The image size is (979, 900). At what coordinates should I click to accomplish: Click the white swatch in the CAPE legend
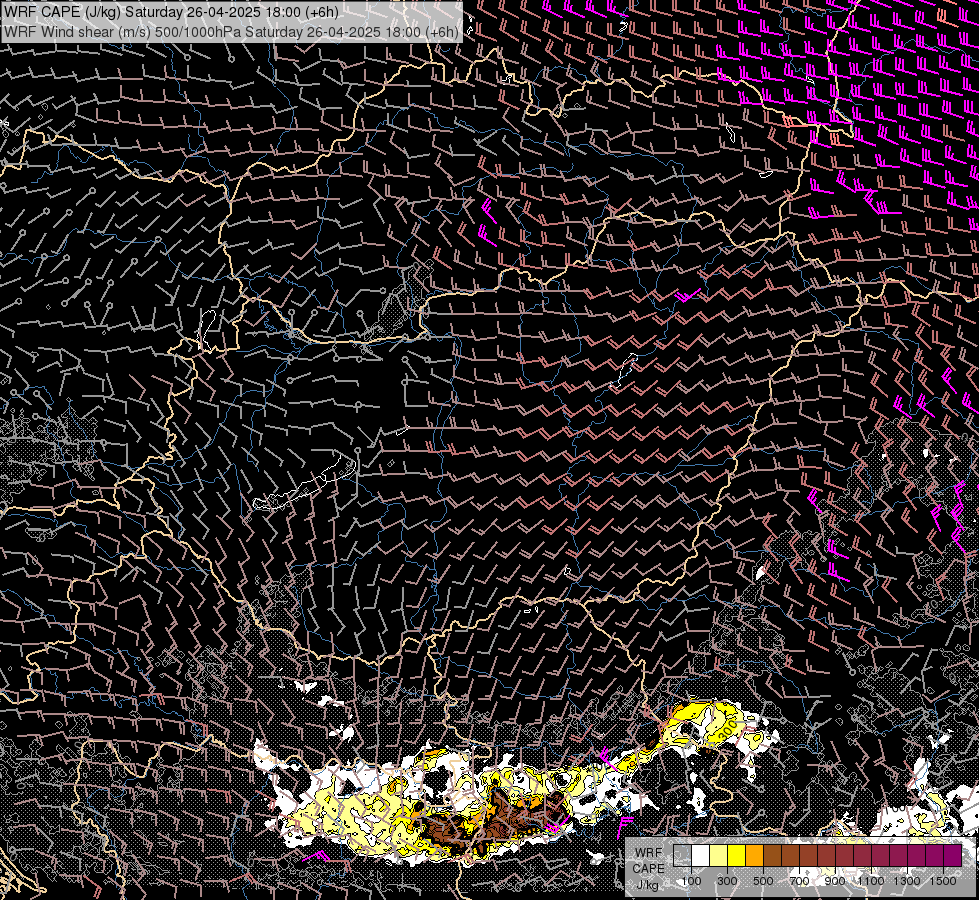click(701, 855)
